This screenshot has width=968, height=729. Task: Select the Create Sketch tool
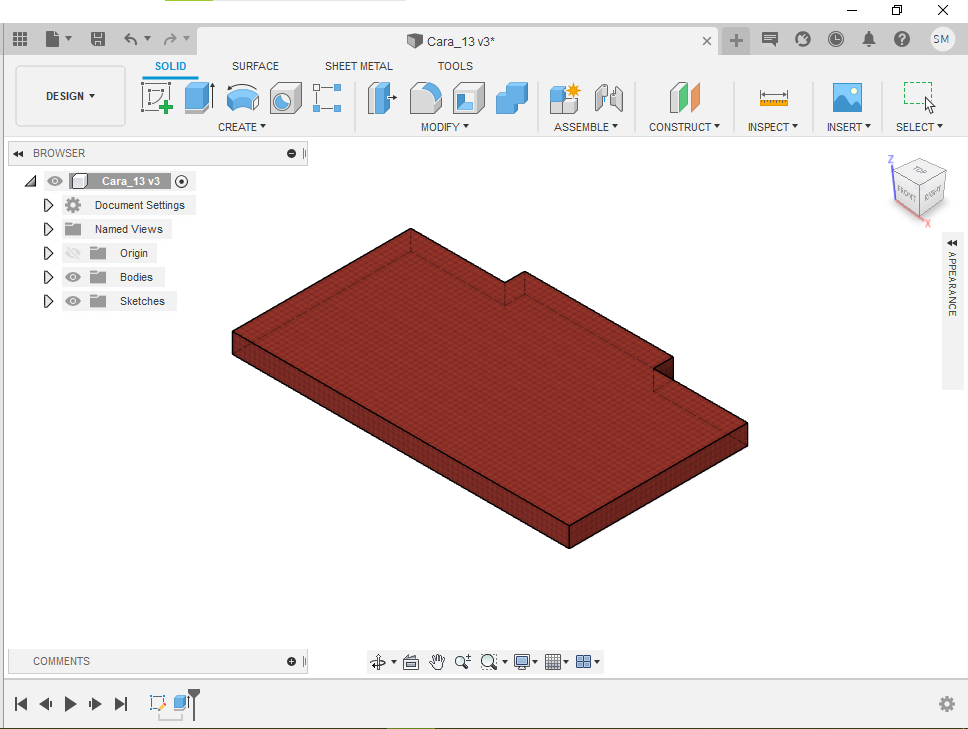157,98
